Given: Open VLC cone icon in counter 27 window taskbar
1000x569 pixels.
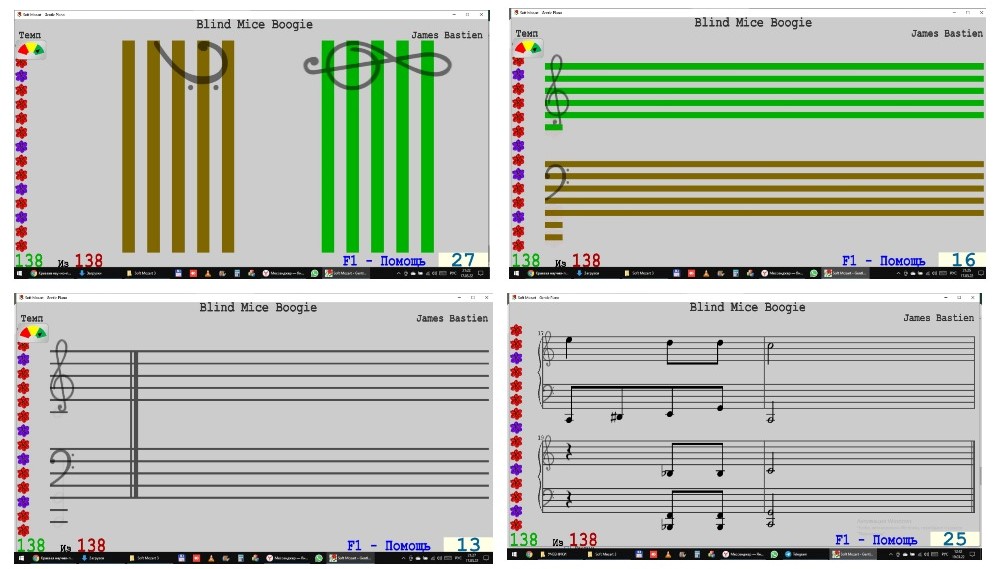Looking at the screenshot, I should click(207, 273).
